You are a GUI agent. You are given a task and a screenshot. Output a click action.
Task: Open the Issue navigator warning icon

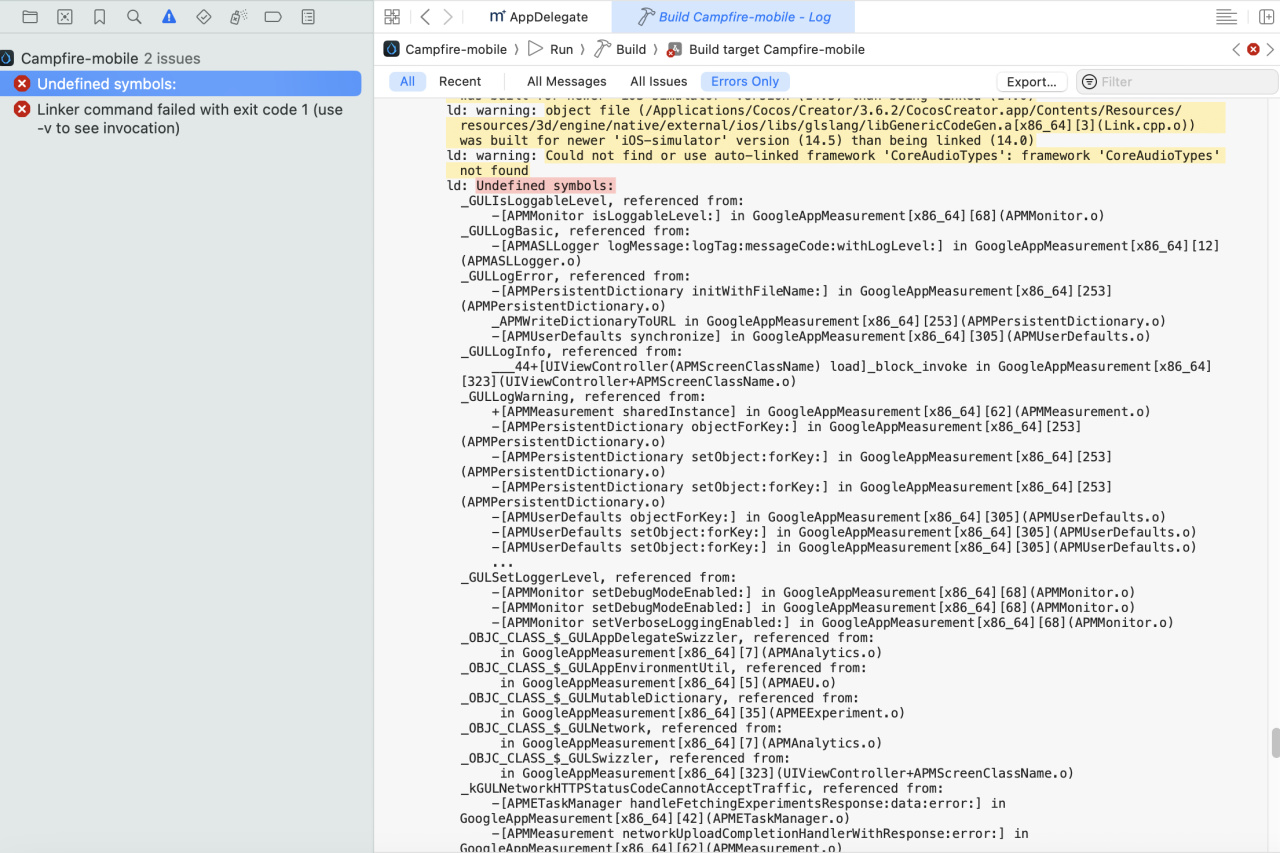tap(168, 16)
